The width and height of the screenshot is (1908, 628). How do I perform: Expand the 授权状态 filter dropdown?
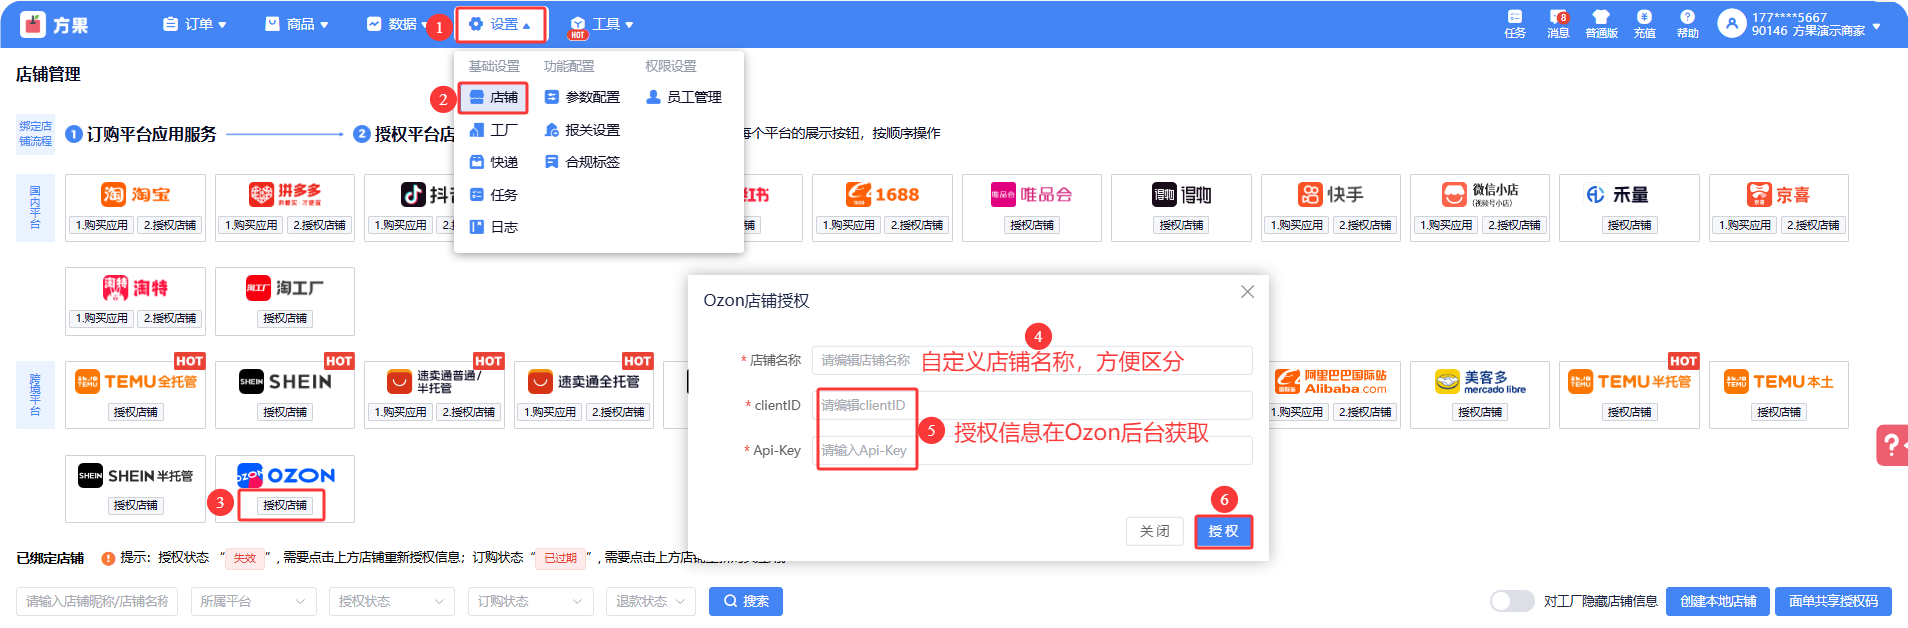point(392,601)
